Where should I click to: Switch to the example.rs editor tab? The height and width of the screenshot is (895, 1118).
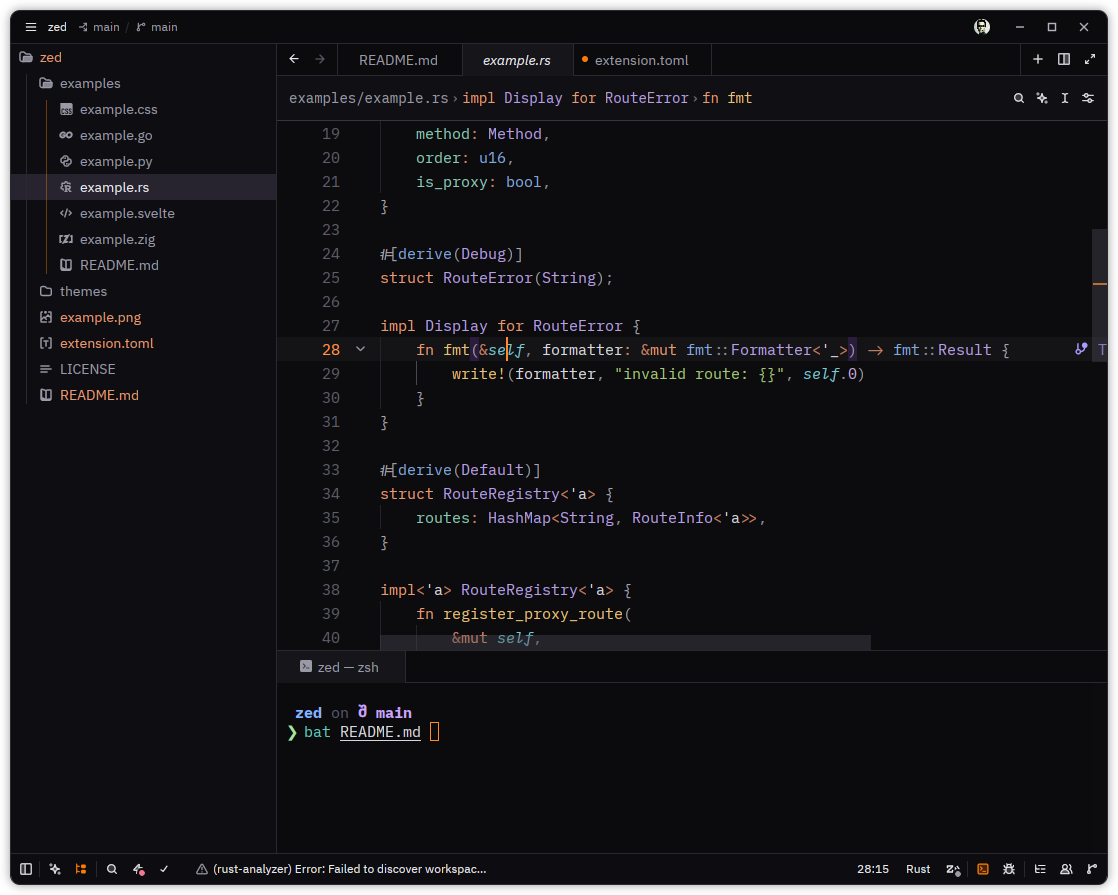pos(517,60)
